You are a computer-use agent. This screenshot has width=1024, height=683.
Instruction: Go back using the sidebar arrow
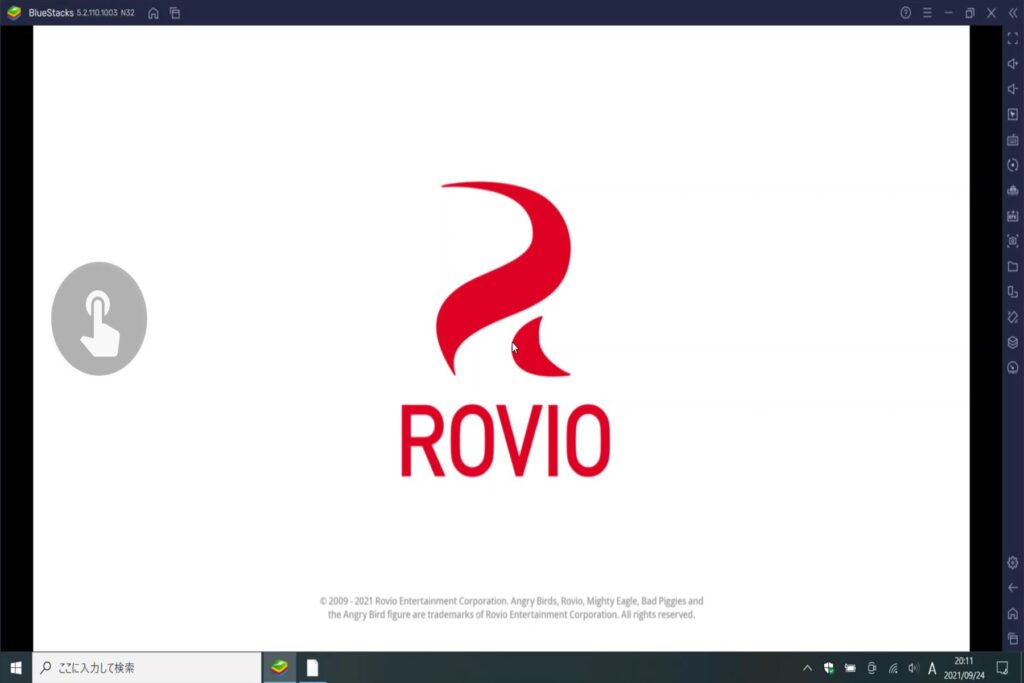(1013, 588)
